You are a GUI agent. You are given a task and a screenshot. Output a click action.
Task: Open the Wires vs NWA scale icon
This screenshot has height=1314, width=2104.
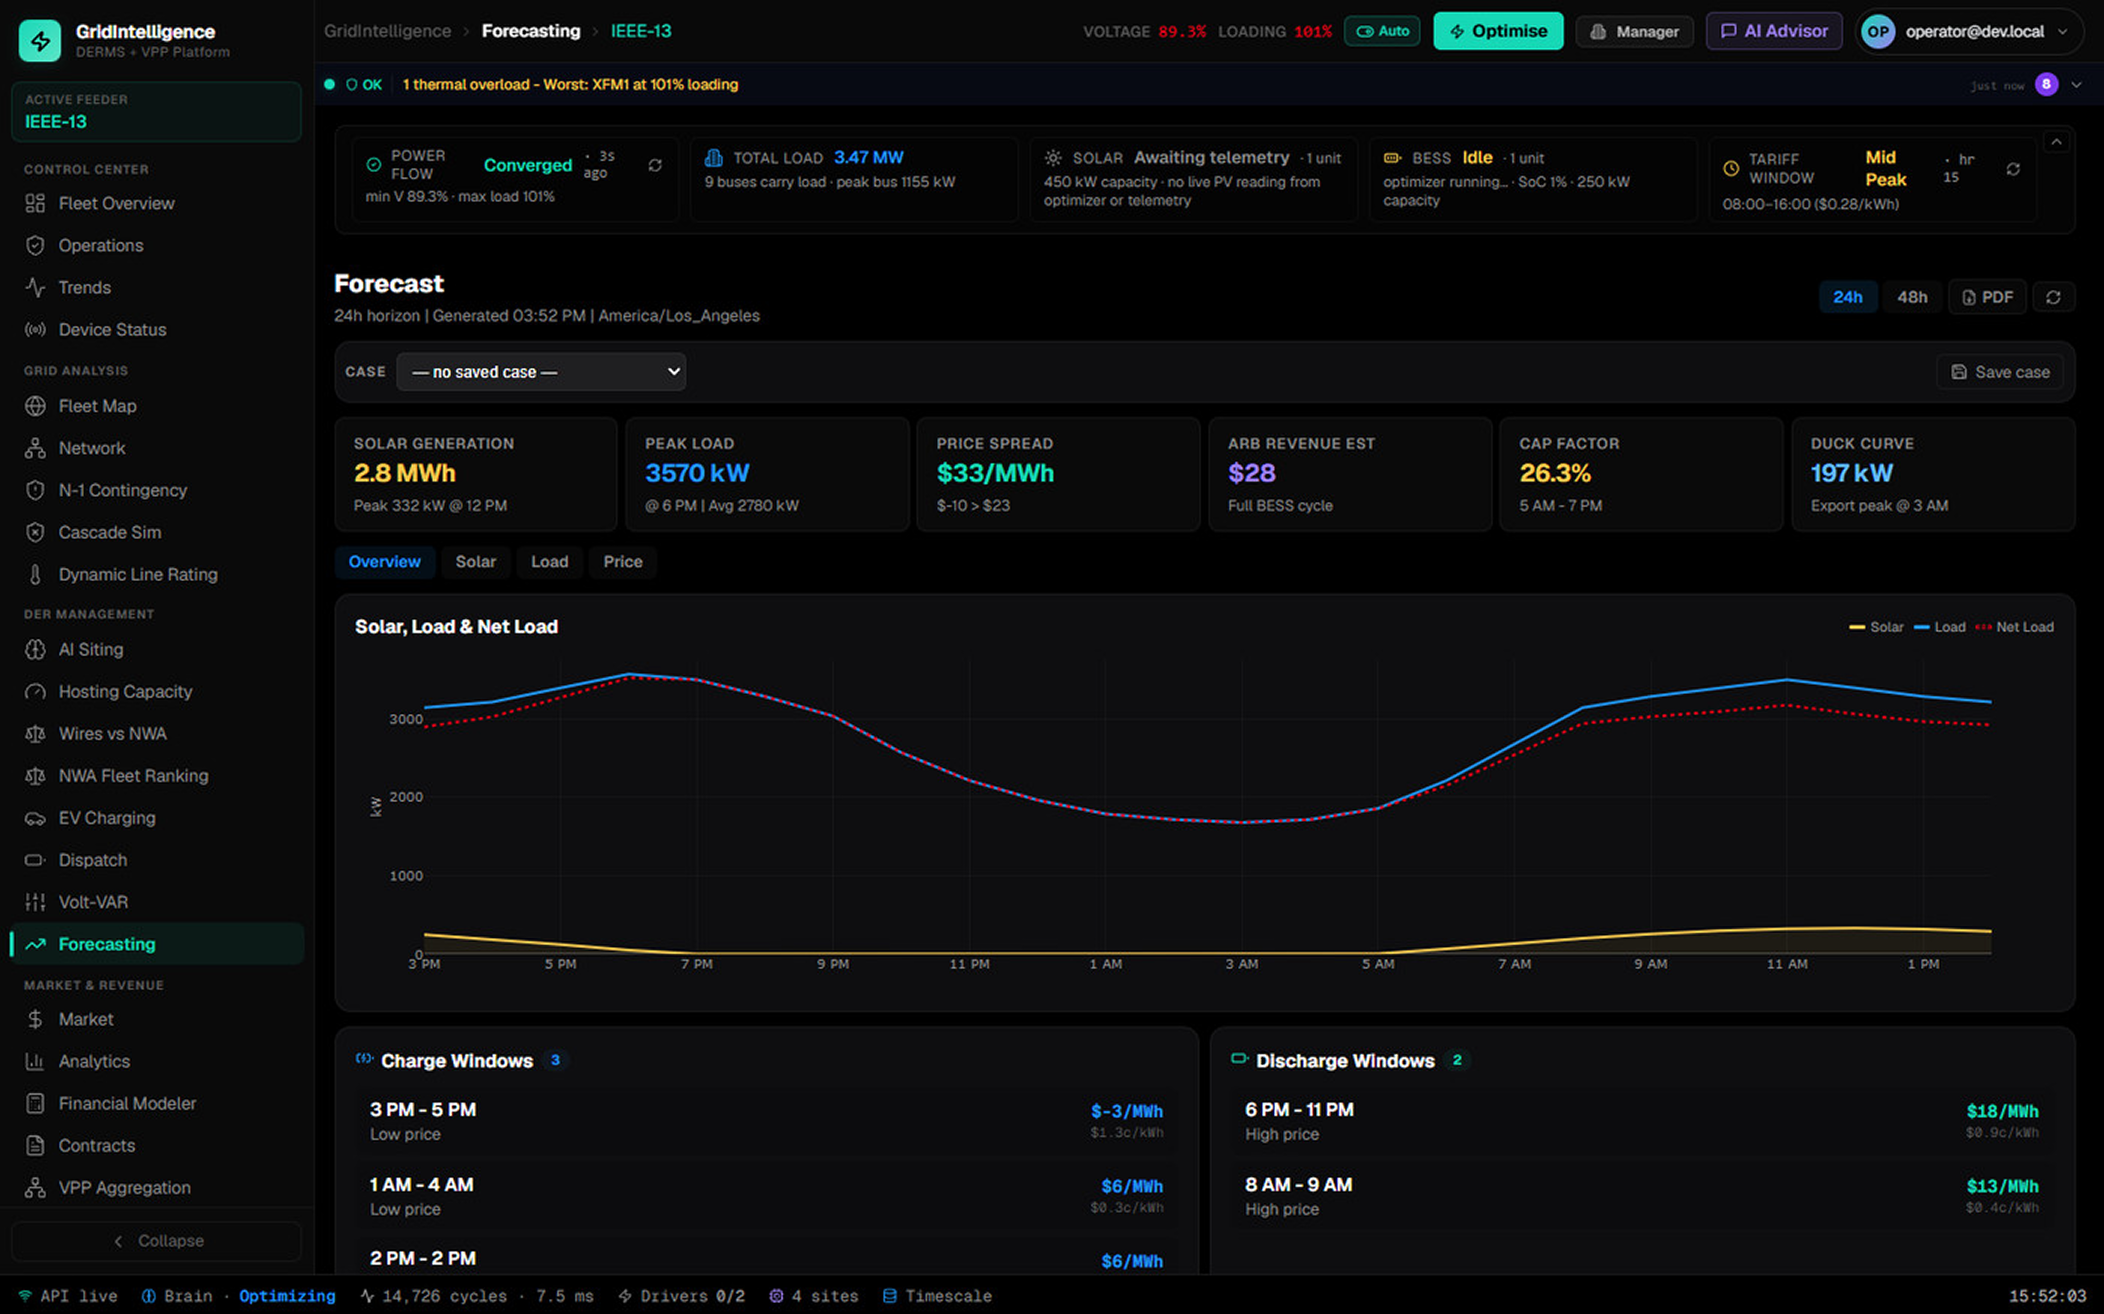pos(35,733)
